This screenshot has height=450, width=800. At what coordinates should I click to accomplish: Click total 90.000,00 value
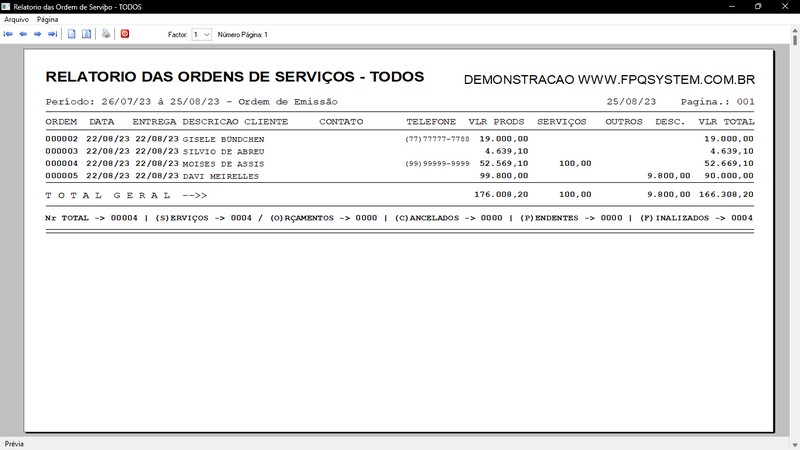tap(729, 176)
